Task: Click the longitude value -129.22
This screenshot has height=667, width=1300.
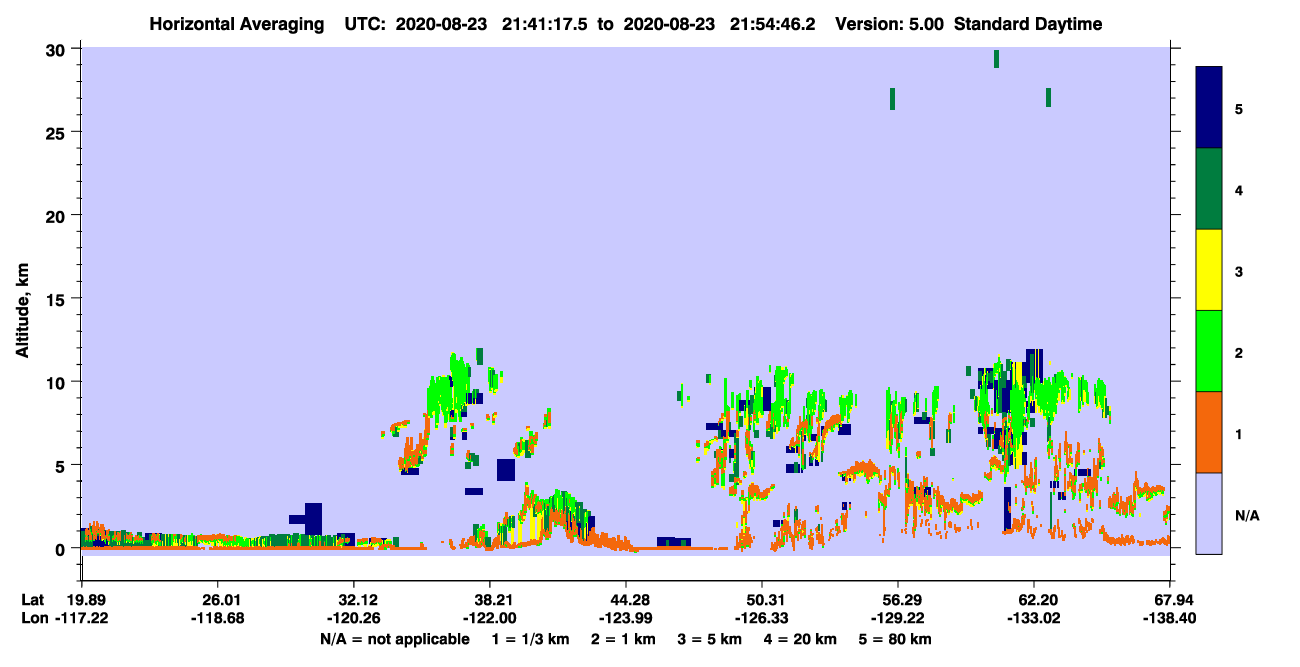Action: (x=898, y=619)
